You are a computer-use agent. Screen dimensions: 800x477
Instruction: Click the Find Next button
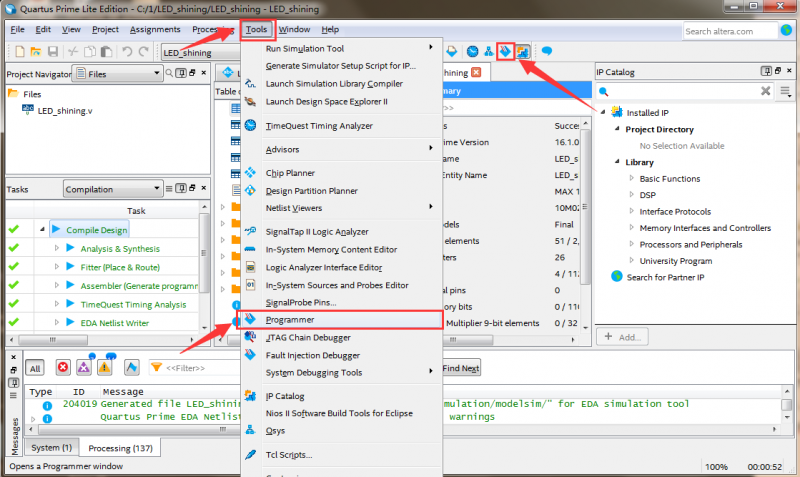(461, 368)
